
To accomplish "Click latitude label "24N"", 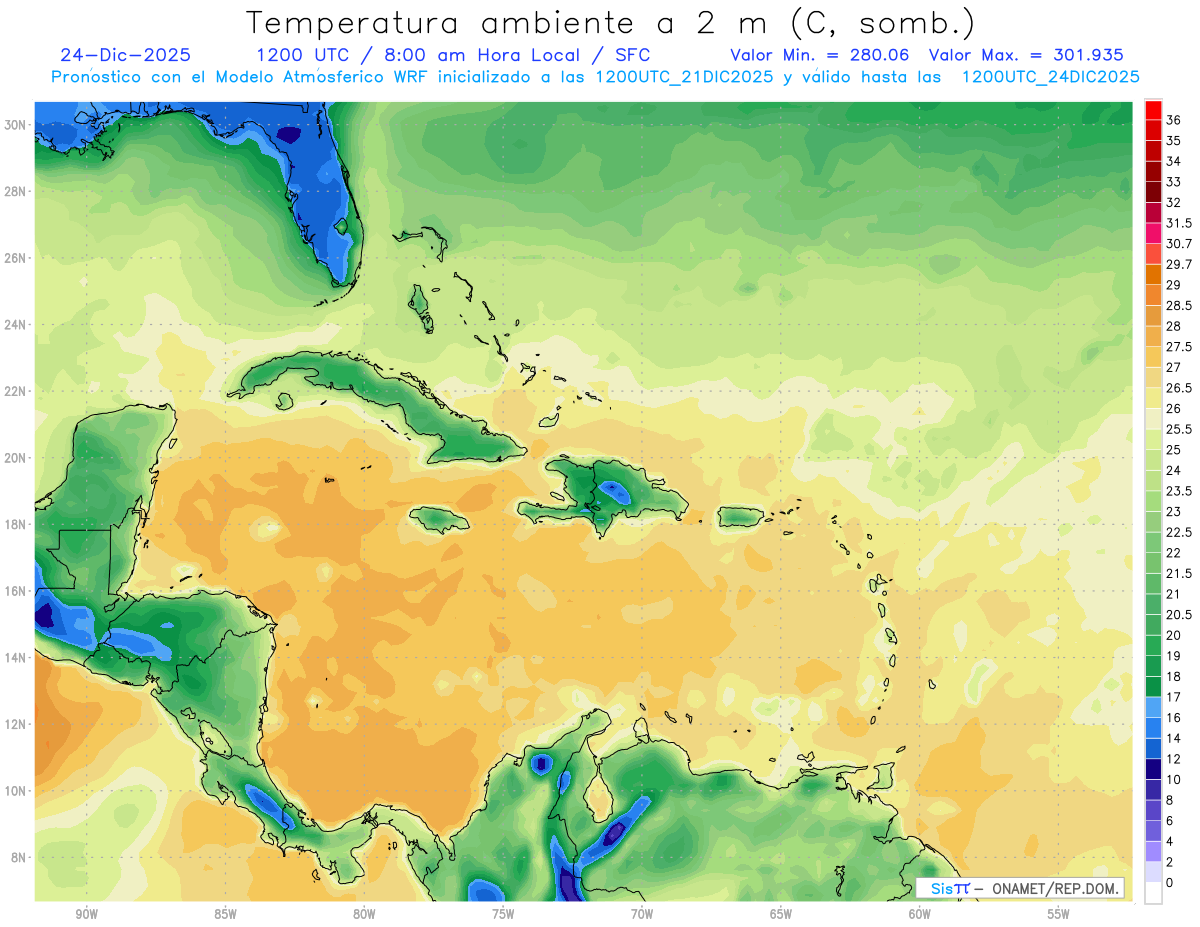I will tap(15, 325).
